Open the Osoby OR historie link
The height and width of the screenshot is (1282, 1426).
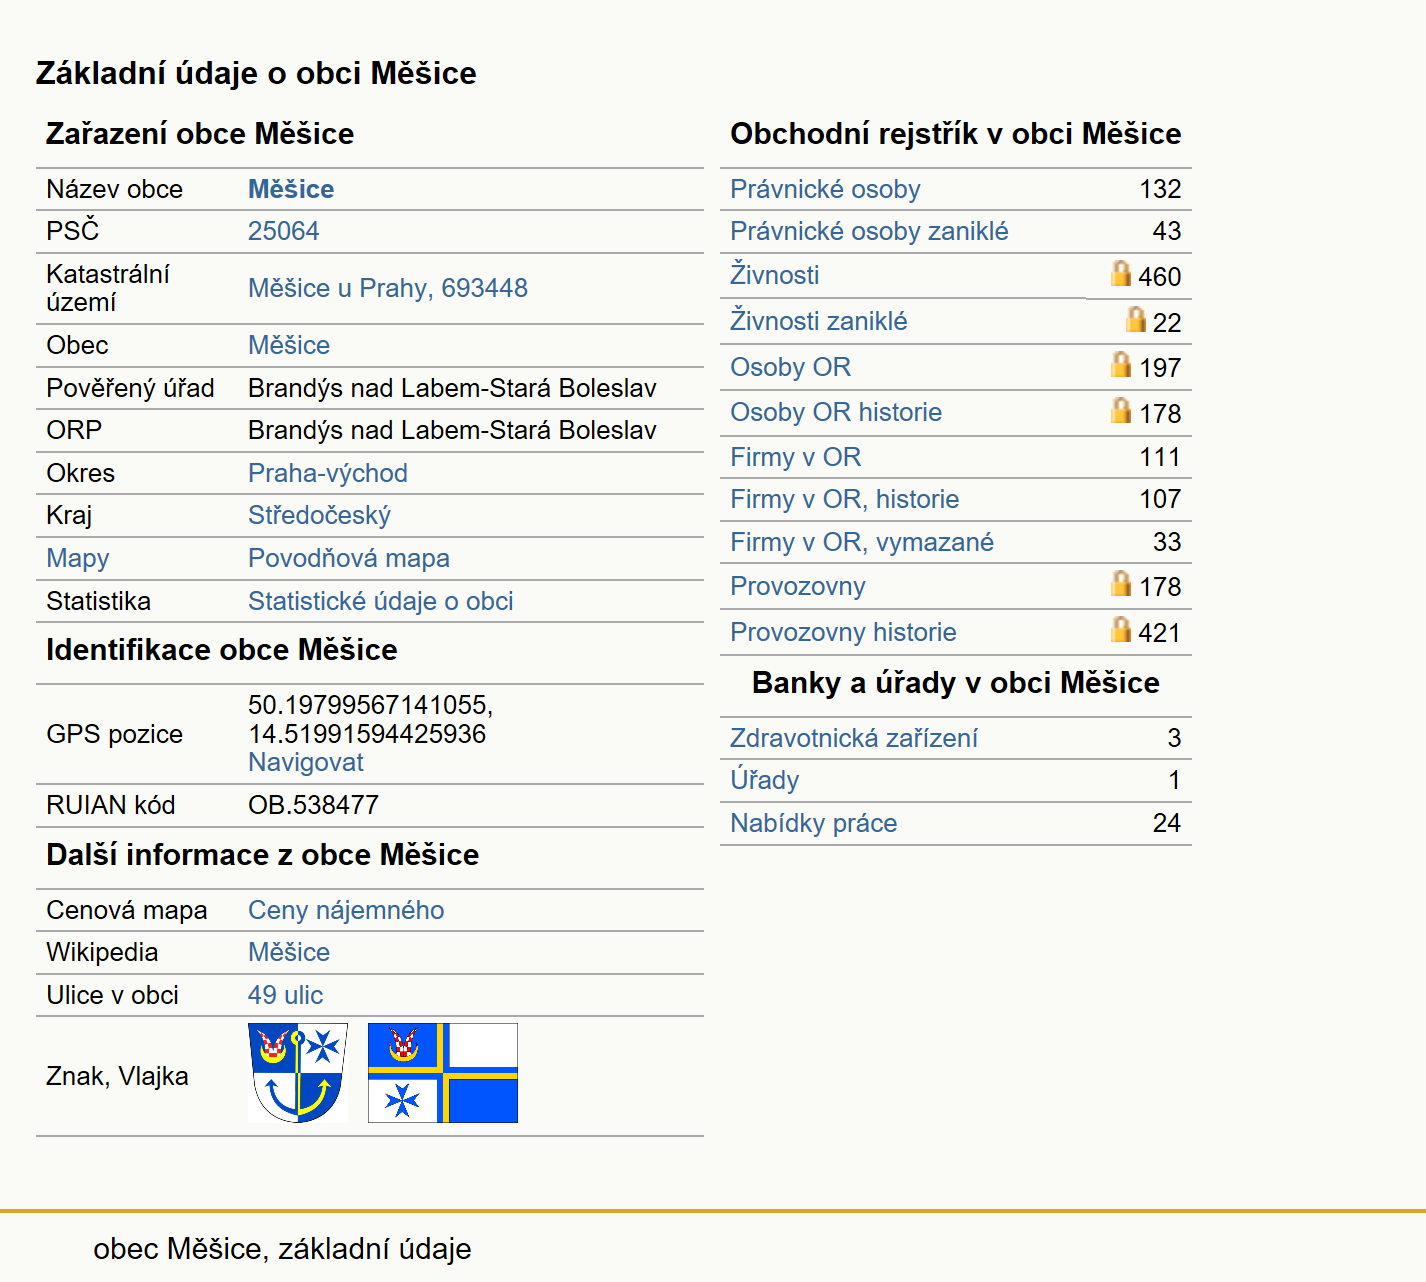[836, 412]
